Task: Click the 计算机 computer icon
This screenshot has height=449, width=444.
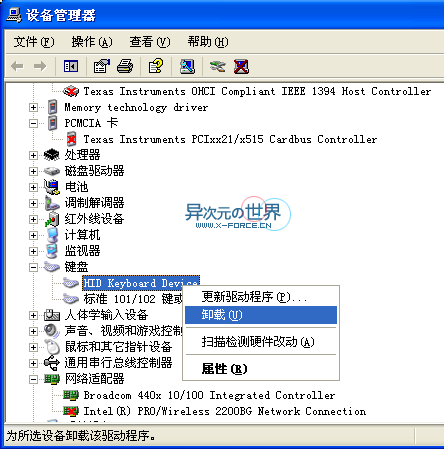Action: pyautogui.click(x=52, y=235)
